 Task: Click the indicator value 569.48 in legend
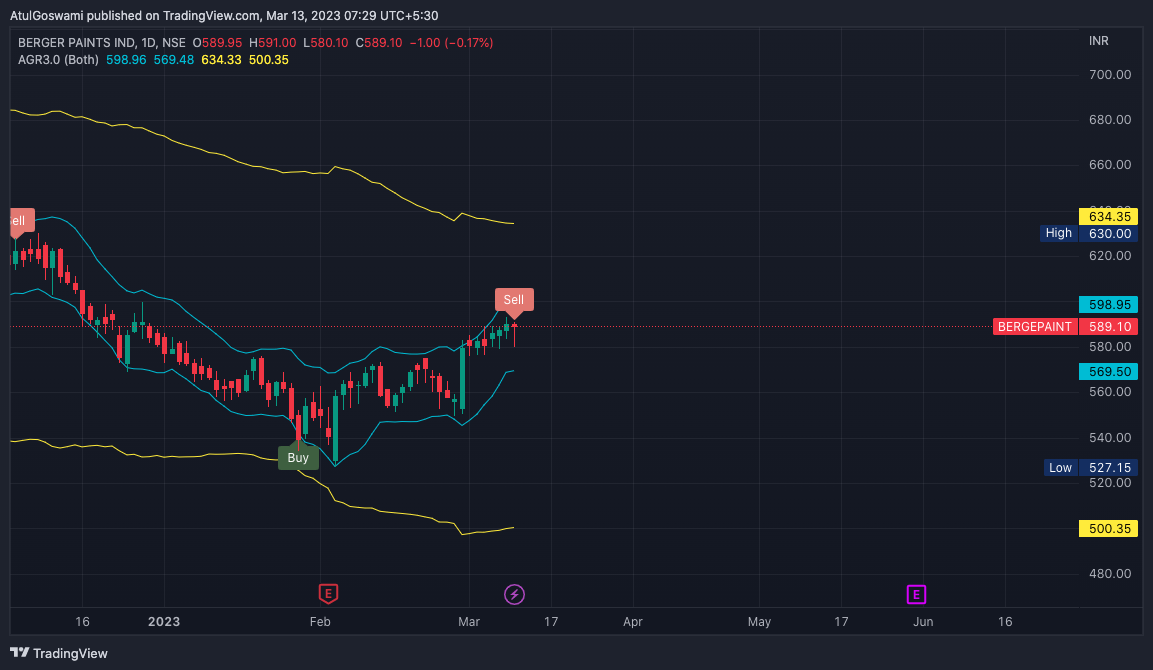pyautogui.click(x=174, y=60)
